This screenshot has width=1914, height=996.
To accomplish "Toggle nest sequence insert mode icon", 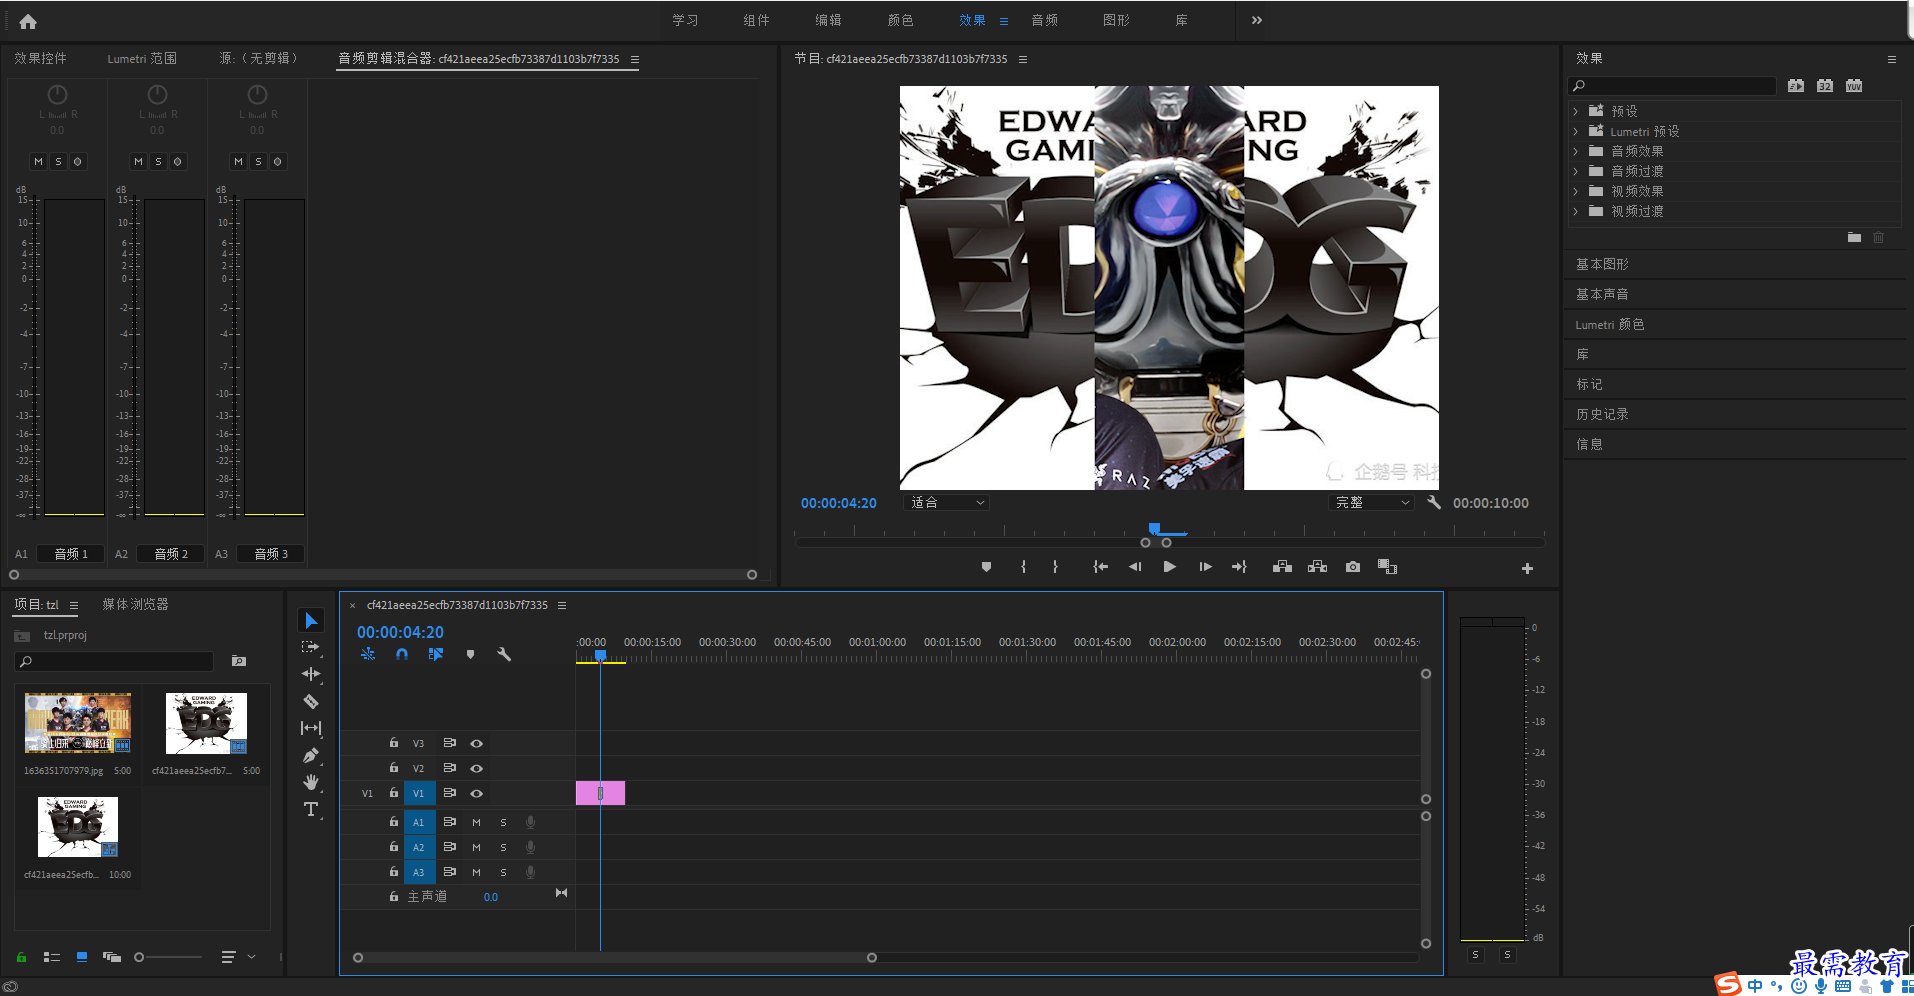I will (368, 654).
